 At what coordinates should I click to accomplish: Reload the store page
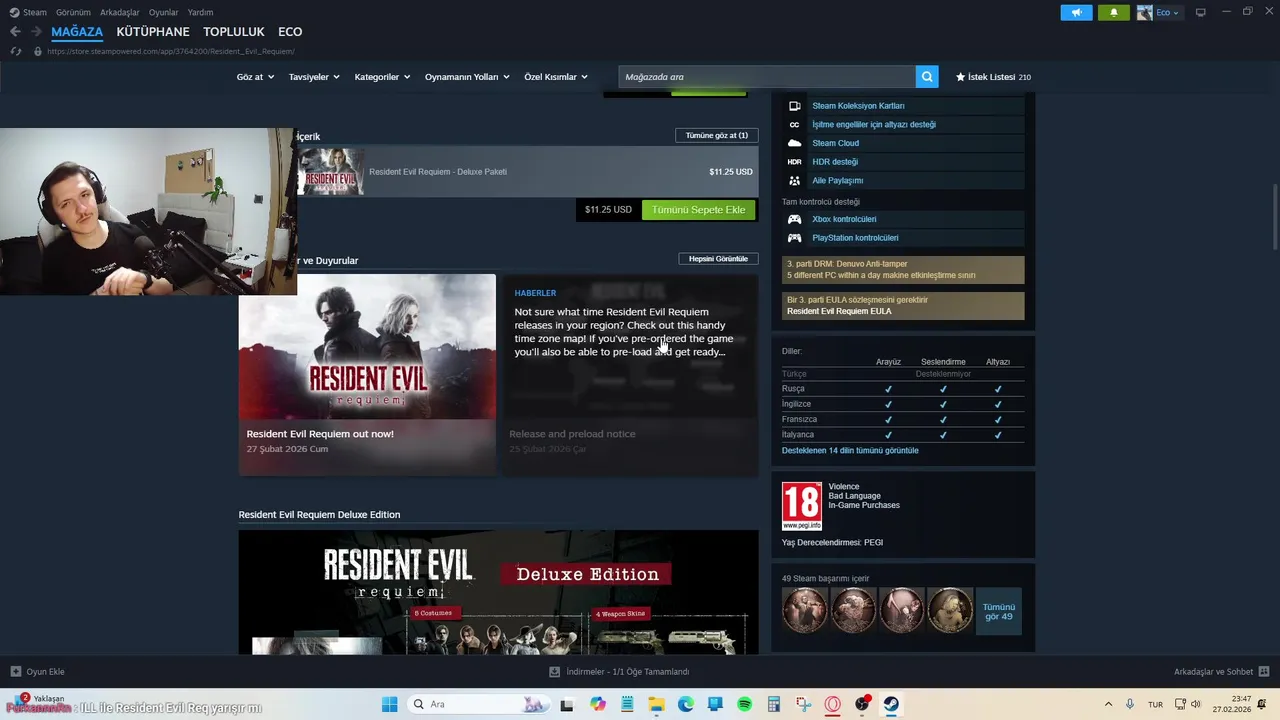tap(15, 51)
